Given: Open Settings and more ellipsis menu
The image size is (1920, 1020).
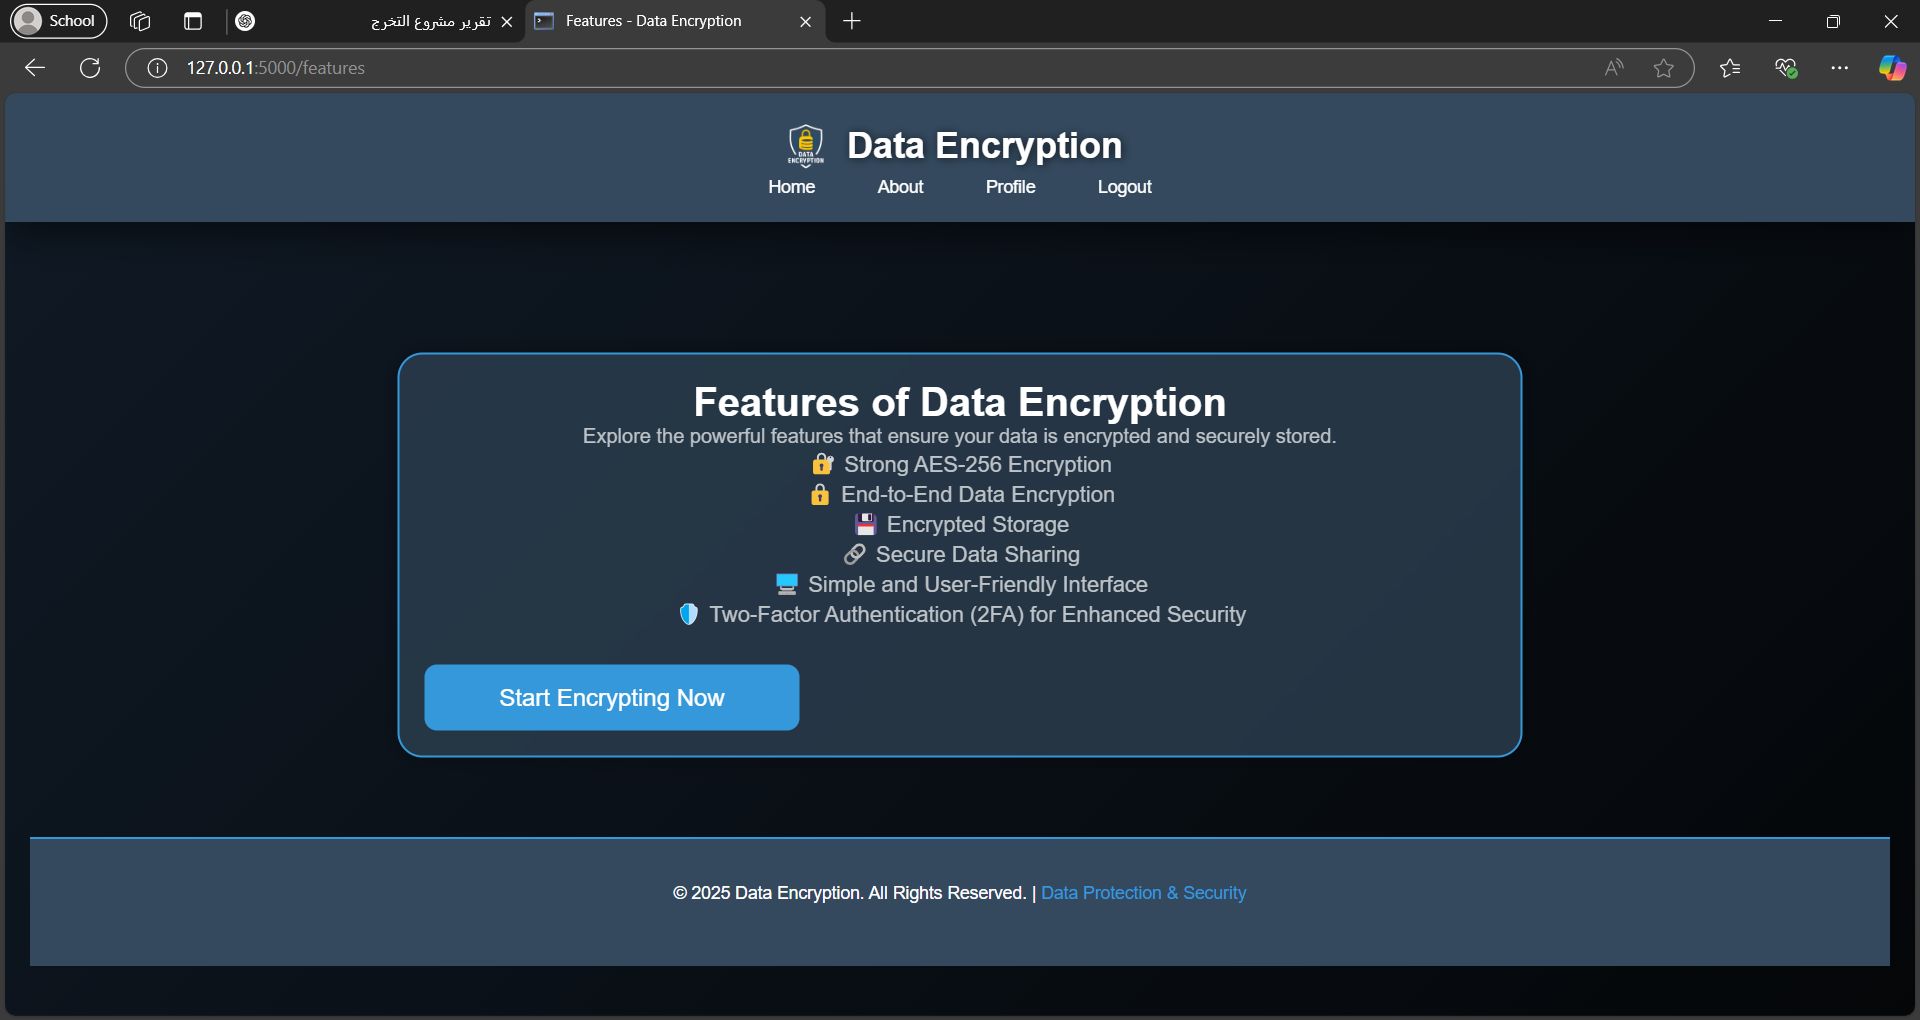Looking at the screenshot, I should click(x=1840, y=68).
